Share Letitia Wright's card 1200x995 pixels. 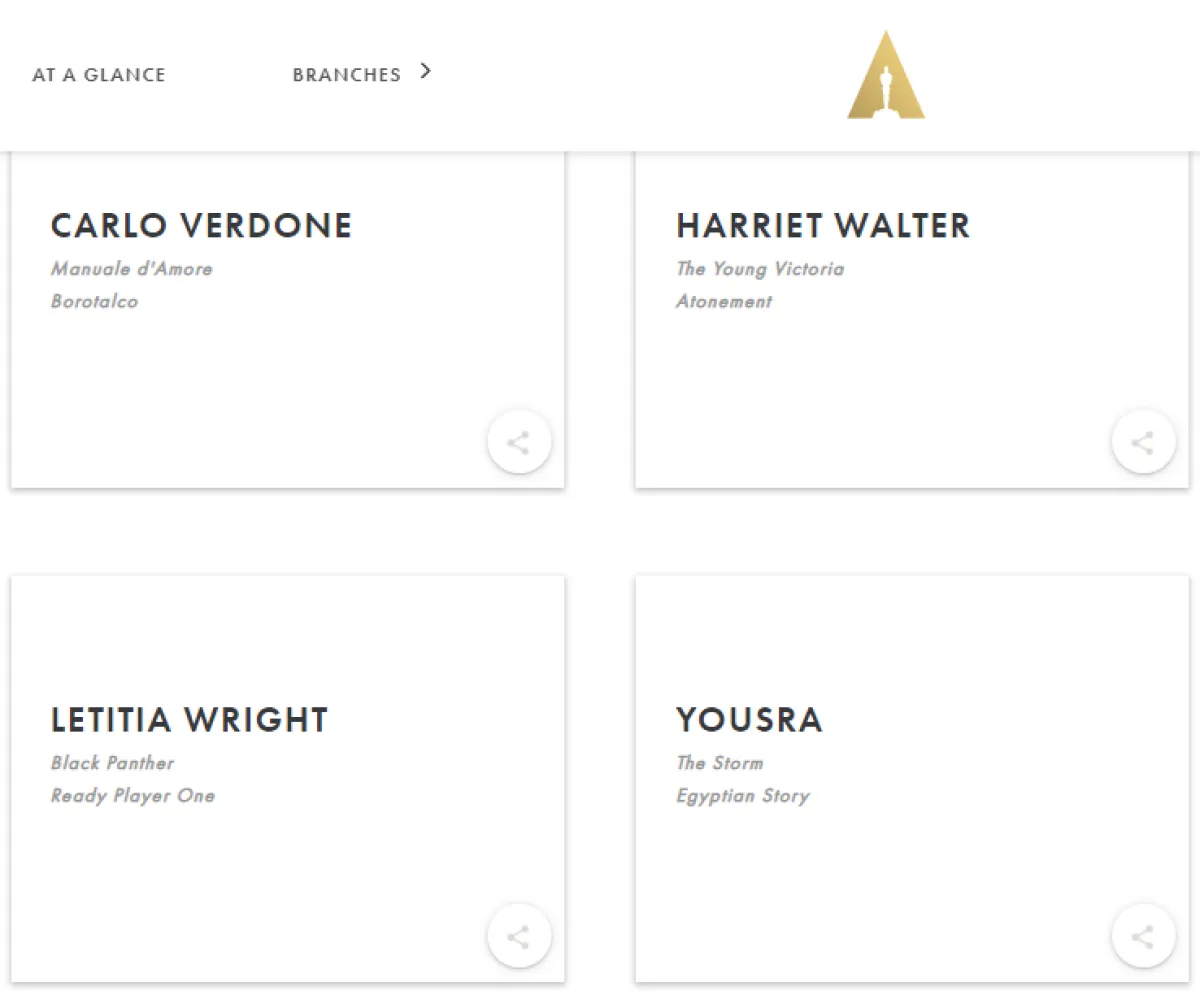[518, 936]
